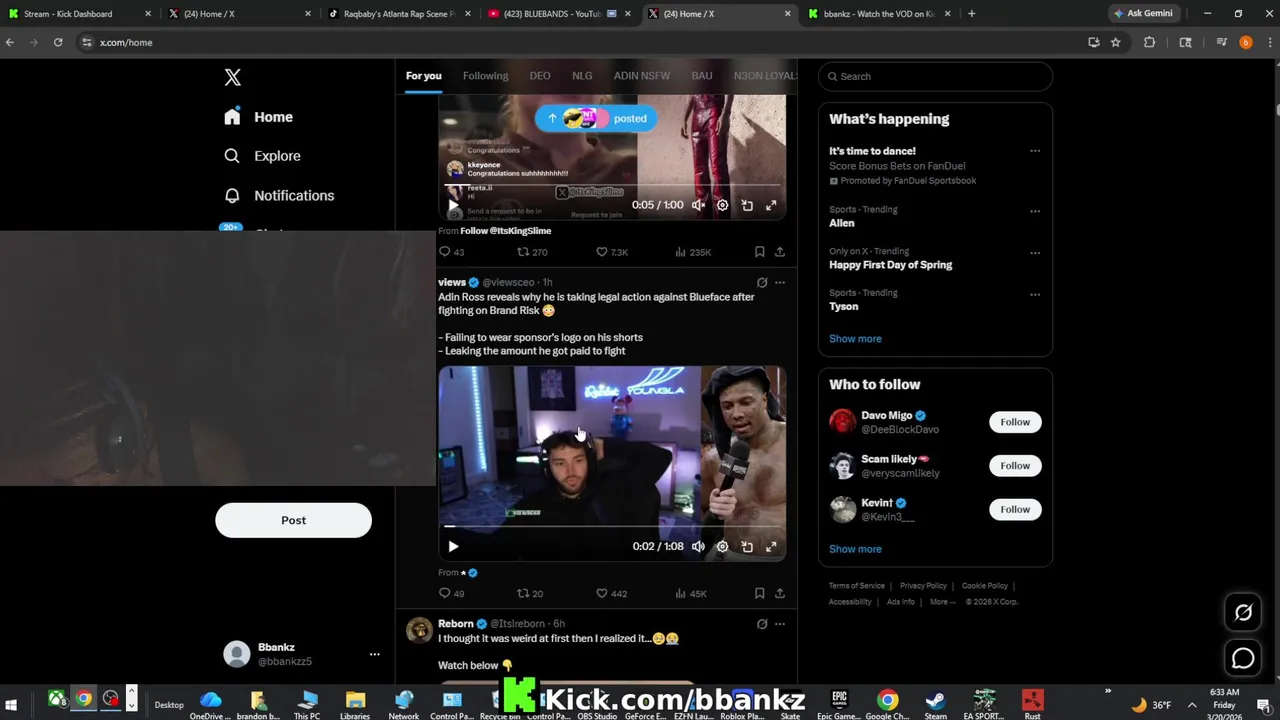Viewport: 1280px width, 720px height.
Task: Click the X Search field
Action: 935,76
